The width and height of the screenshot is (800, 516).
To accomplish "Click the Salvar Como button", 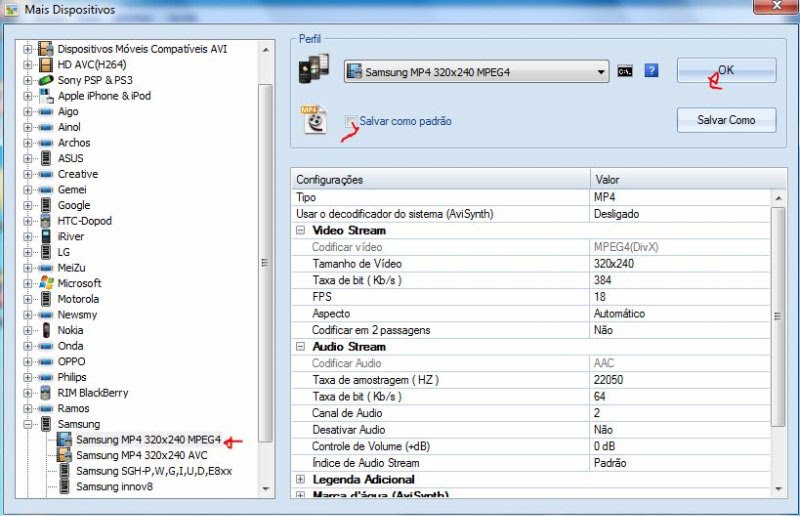I will click(x=726, y=120).
